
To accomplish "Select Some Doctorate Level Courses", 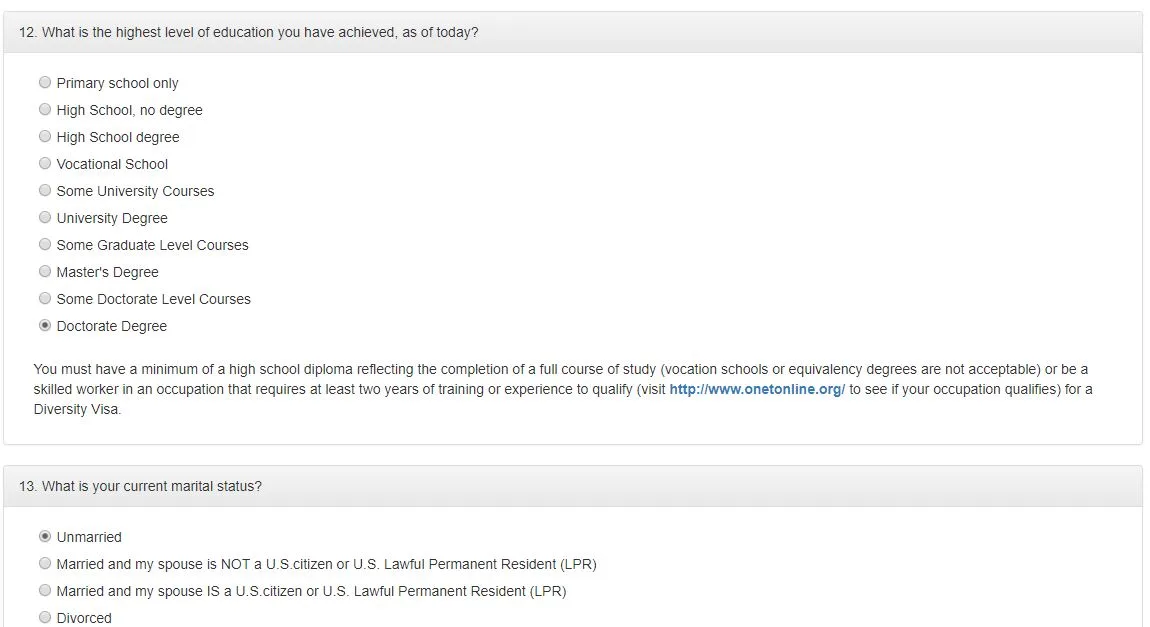I will [x=45, y=298].
